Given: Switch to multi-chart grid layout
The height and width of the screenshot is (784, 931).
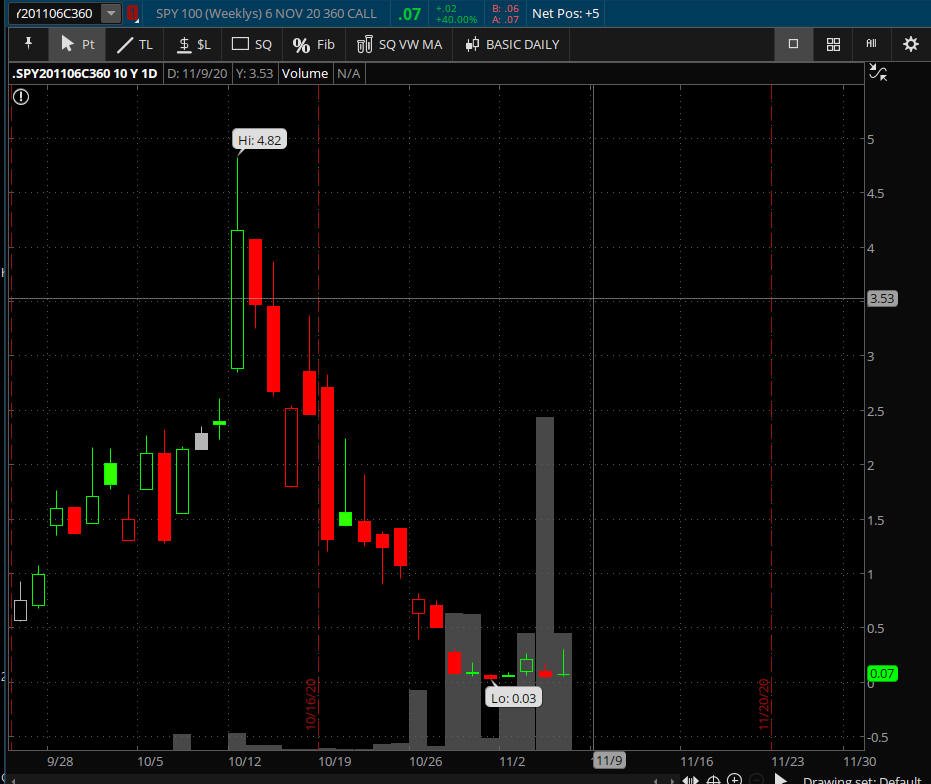Looking at the screenshot, I should [833, 44].
